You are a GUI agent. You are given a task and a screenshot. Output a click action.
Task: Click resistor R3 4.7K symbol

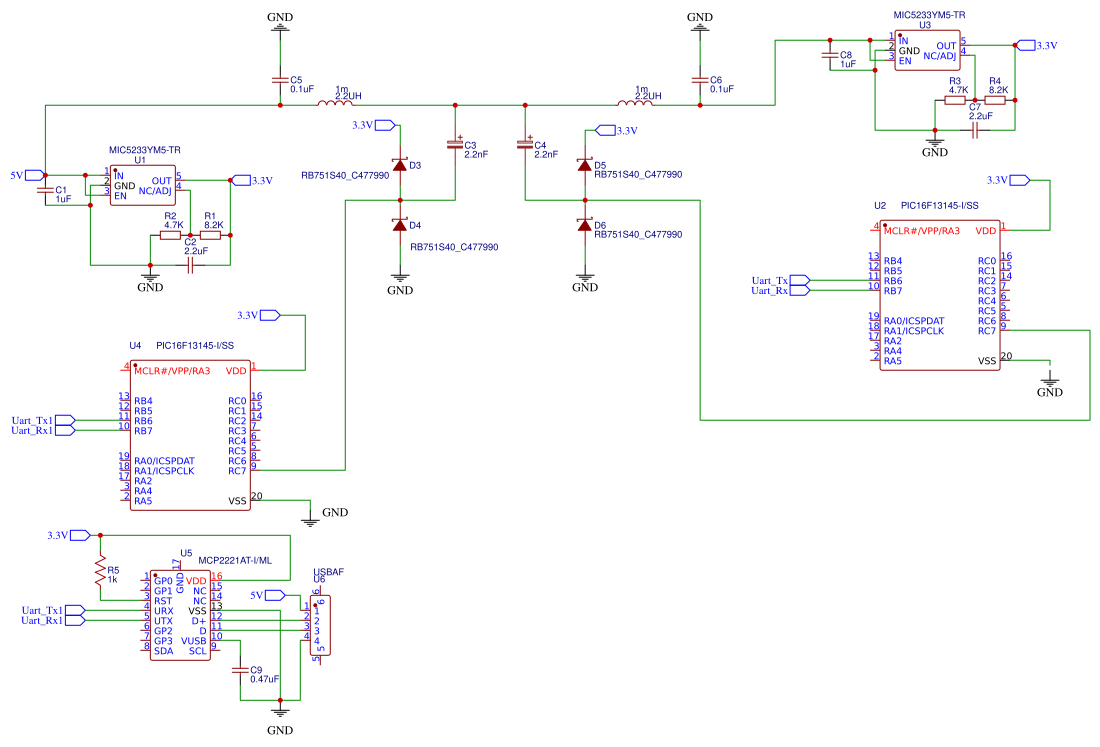[x=955, y=100]
